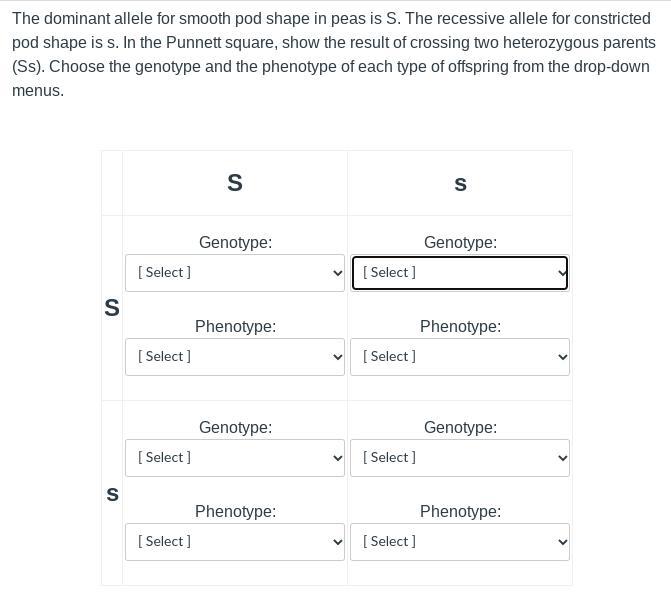Open the focused Genotype dropdown in the top-right cell
This screenshot has width=671, height=594.
tap(460, 273)
